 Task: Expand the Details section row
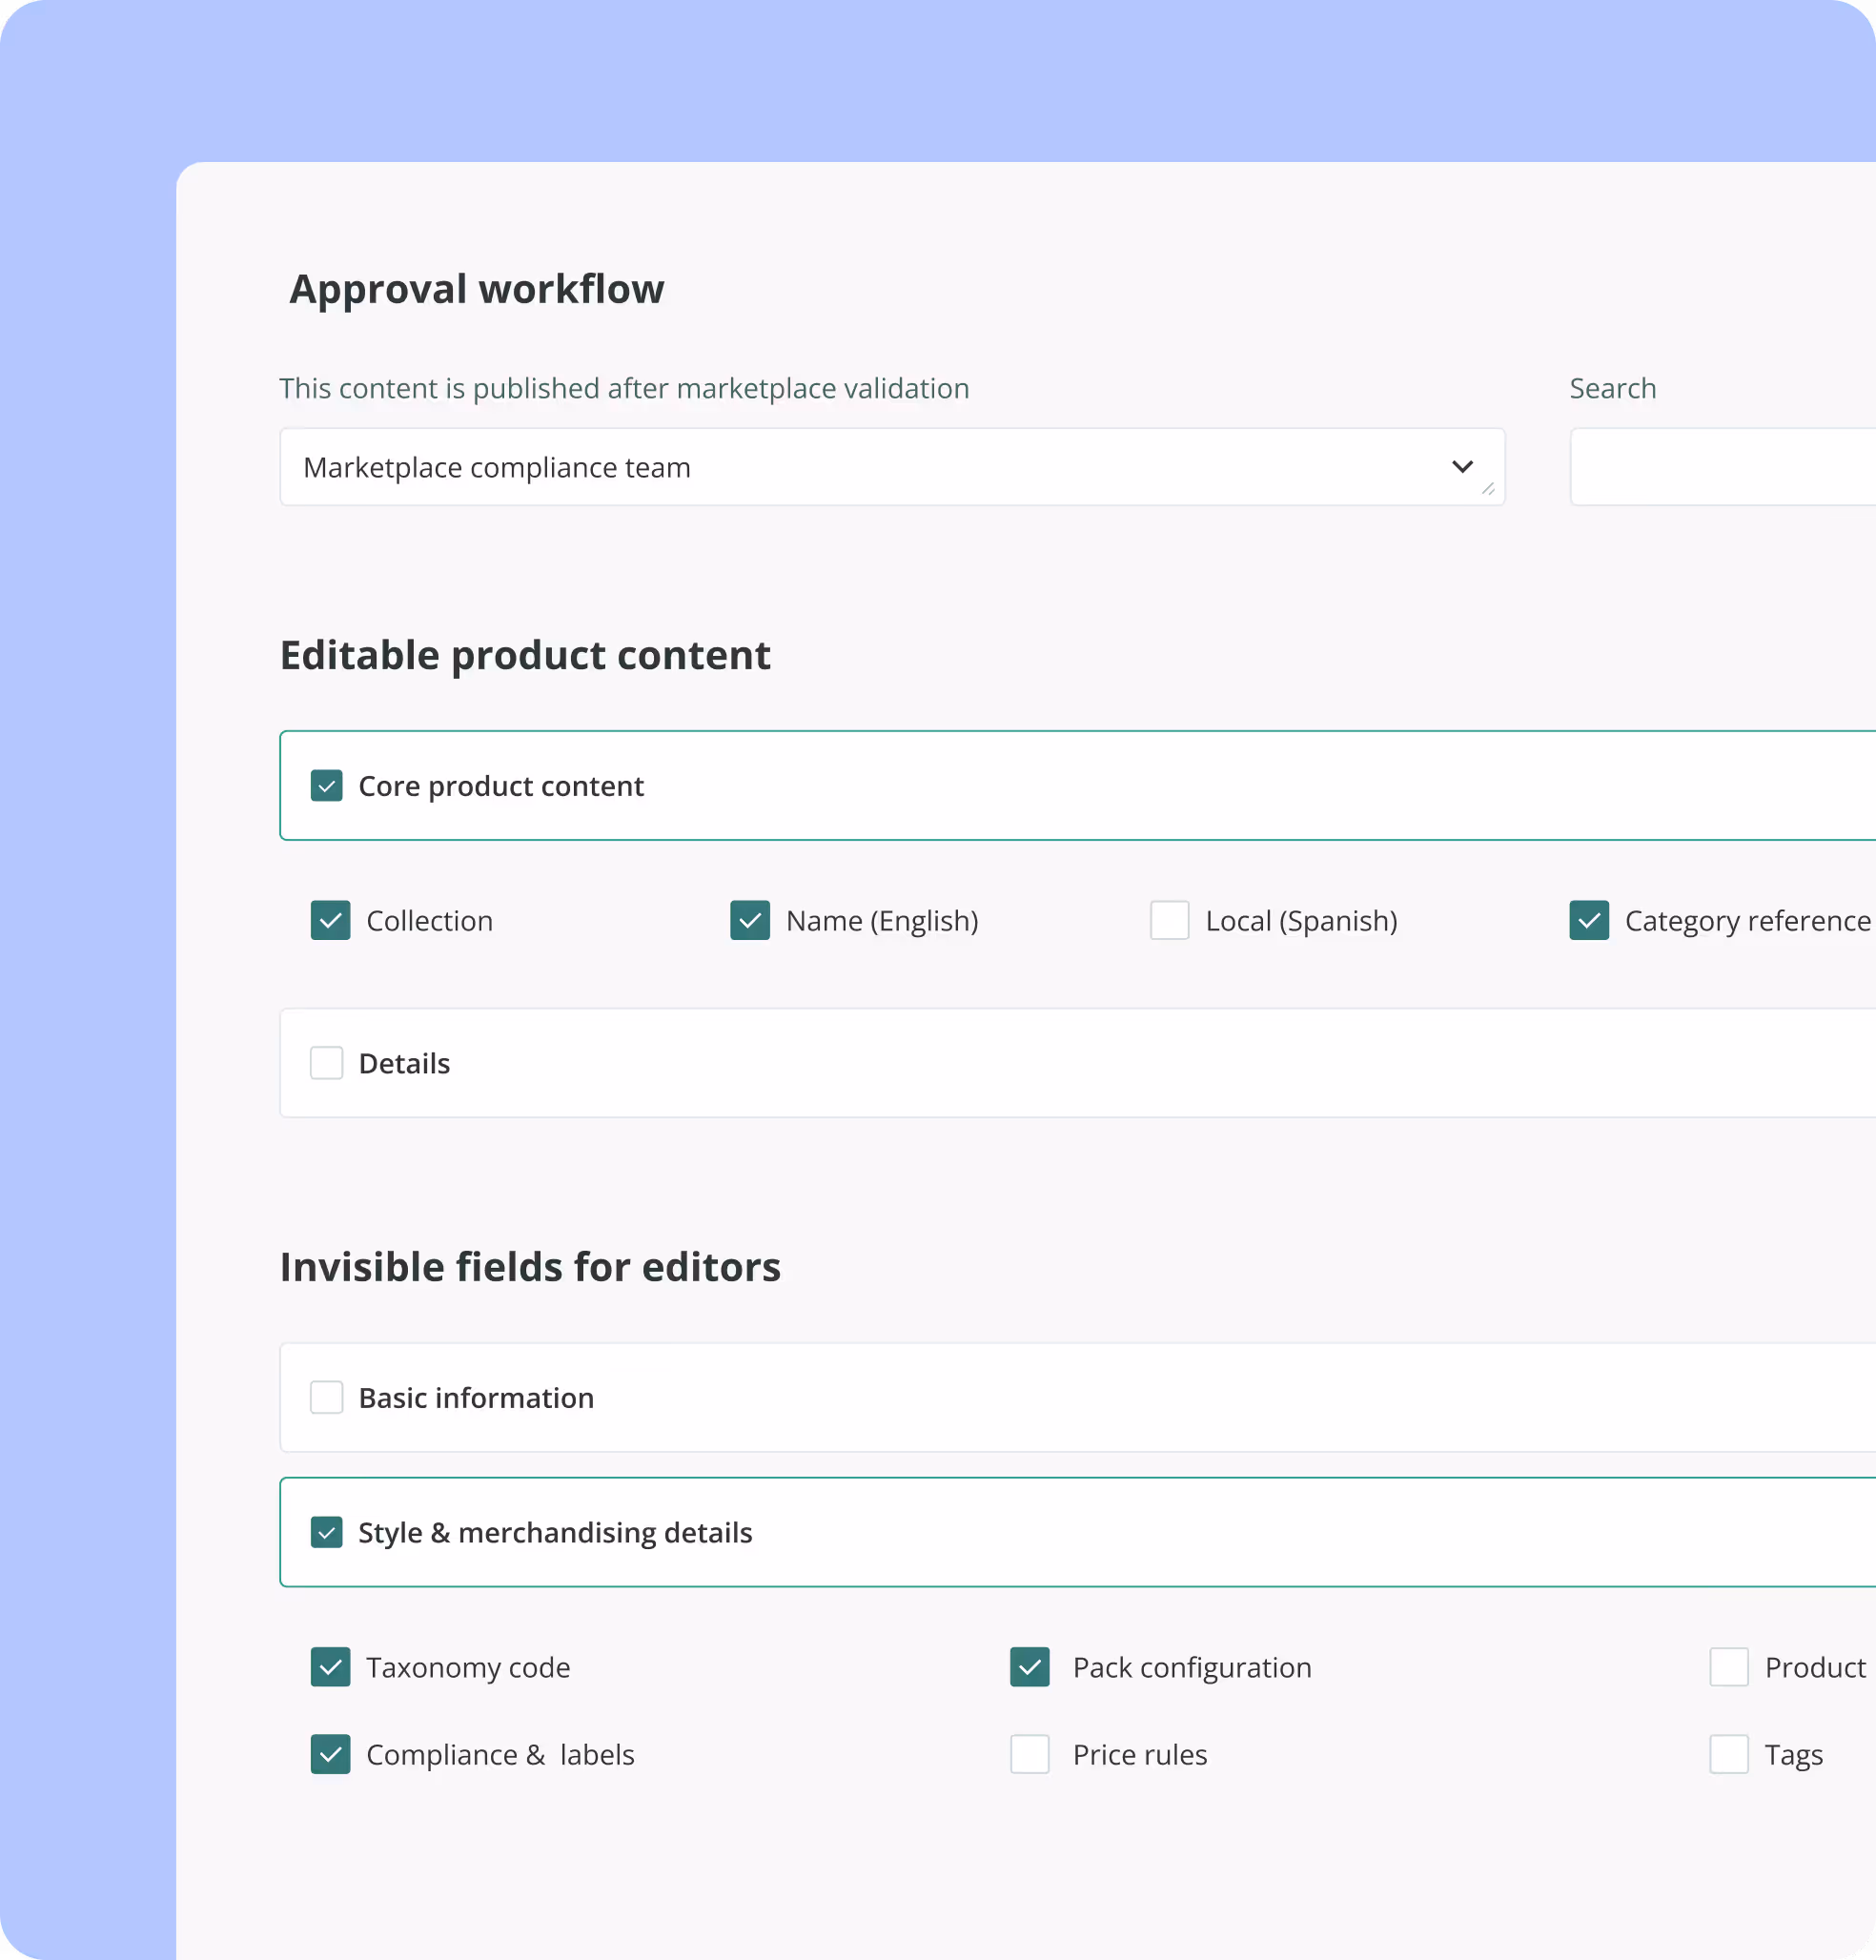[x=1100, y=1063]
